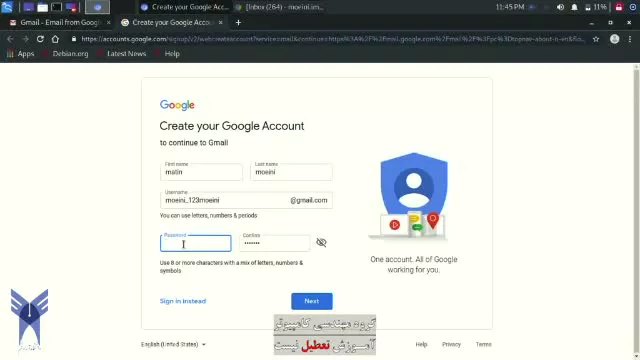Click the page vertical scrollbar

click(x=636, y=211)
